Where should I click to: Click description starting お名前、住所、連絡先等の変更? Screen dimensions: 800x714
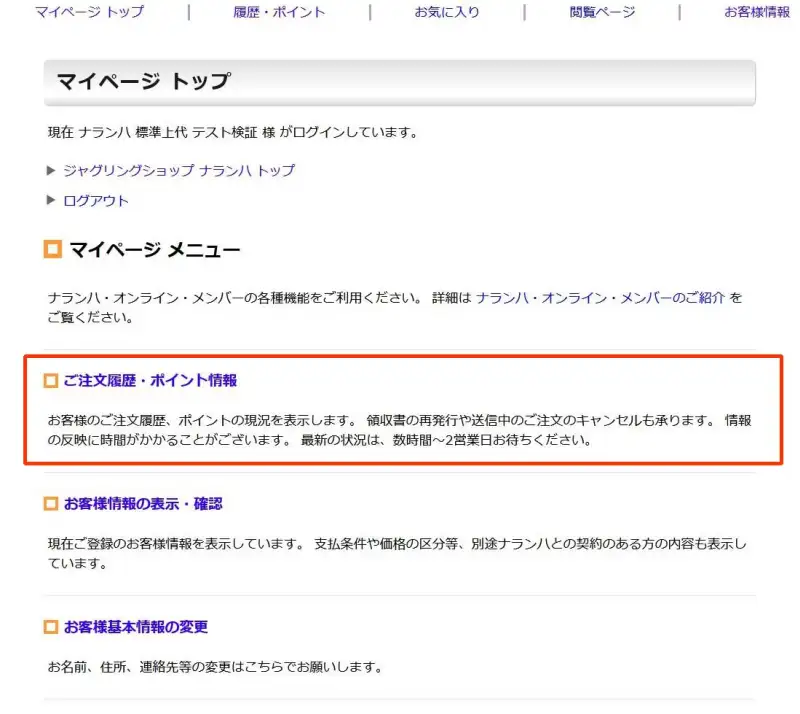[x=215, y=667]
